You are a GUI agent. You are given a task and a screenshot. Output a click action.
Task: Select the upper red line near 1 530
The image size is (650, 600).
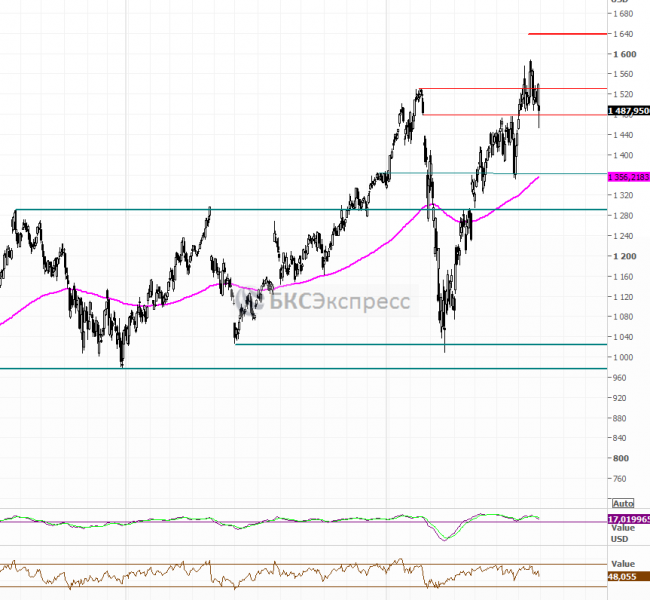(x=480, y=89)
